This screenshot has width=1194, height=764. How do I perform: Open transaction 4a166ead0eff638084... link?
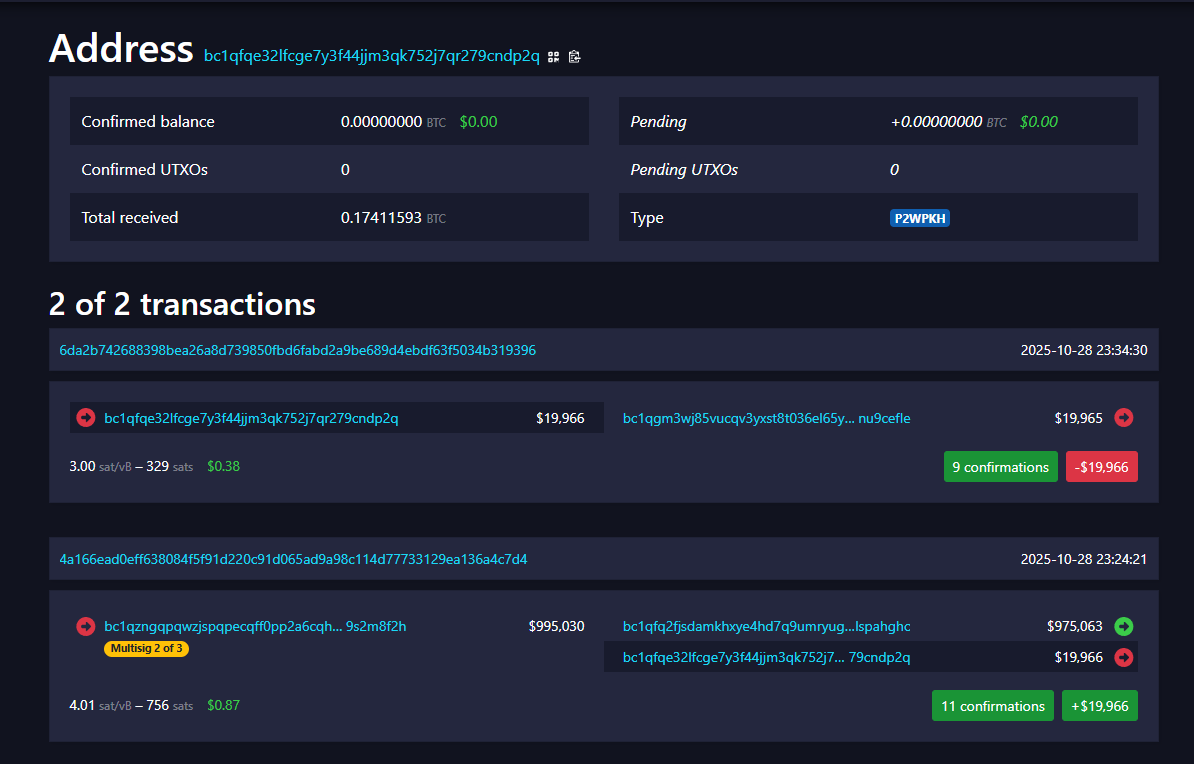pyautogui.click(x=293, y=559)
